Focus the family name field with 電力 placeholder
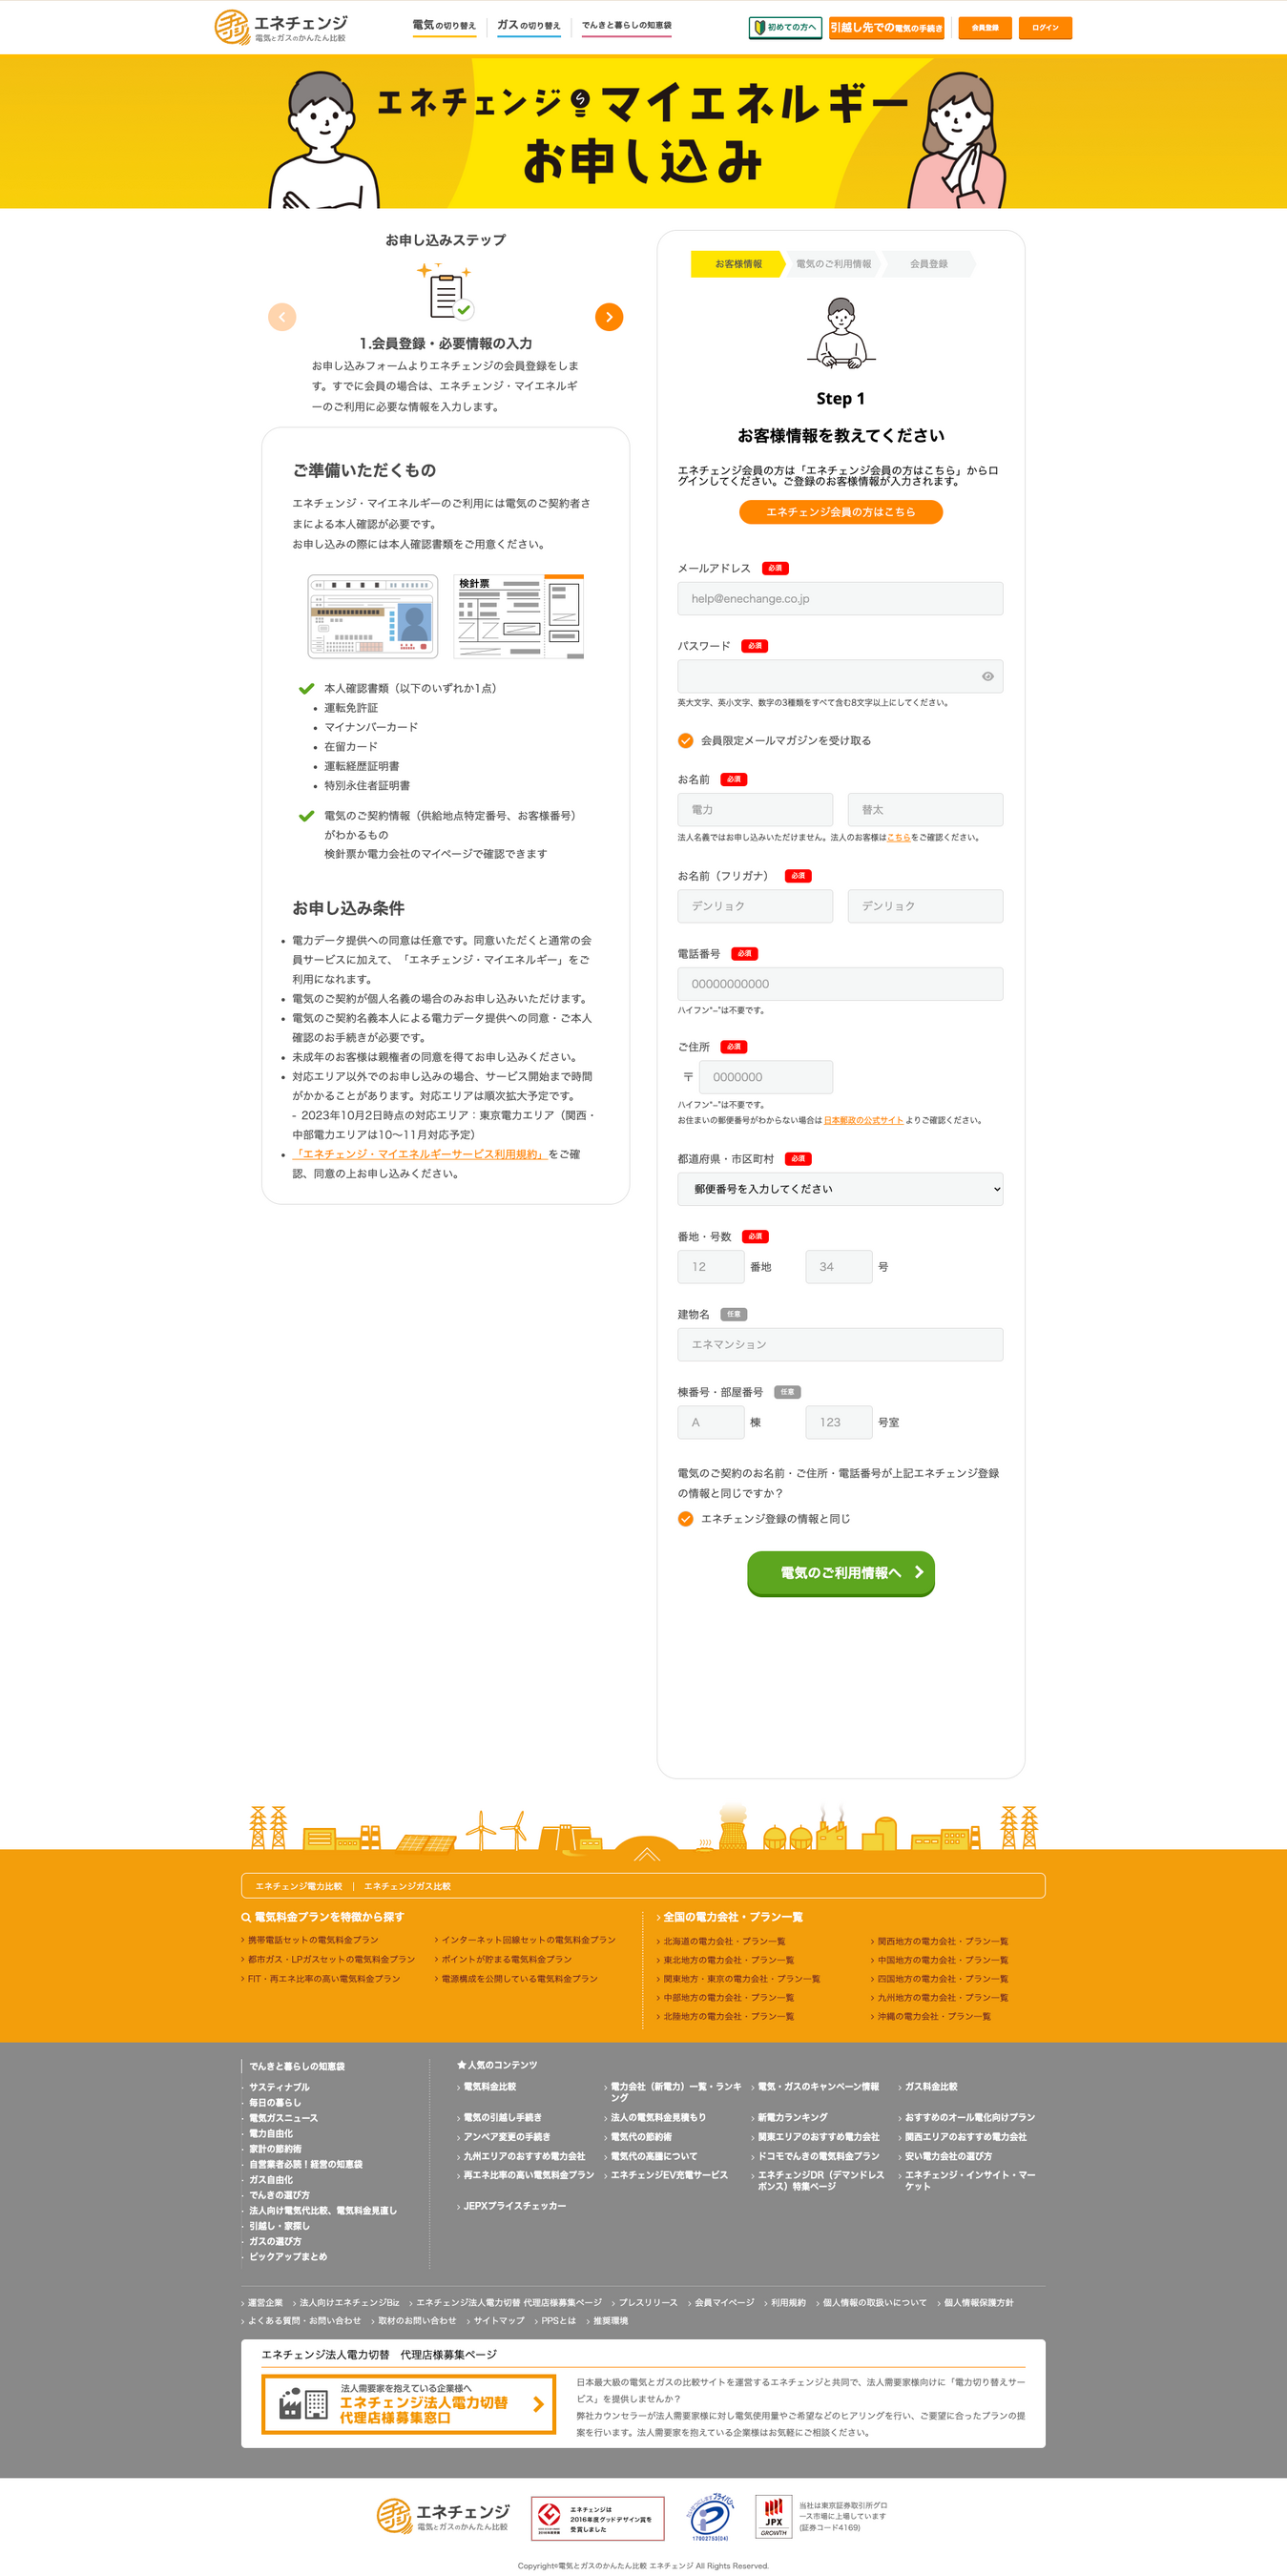The height and width of the screenshot is (2576, 1287). [x=755, y=810]
